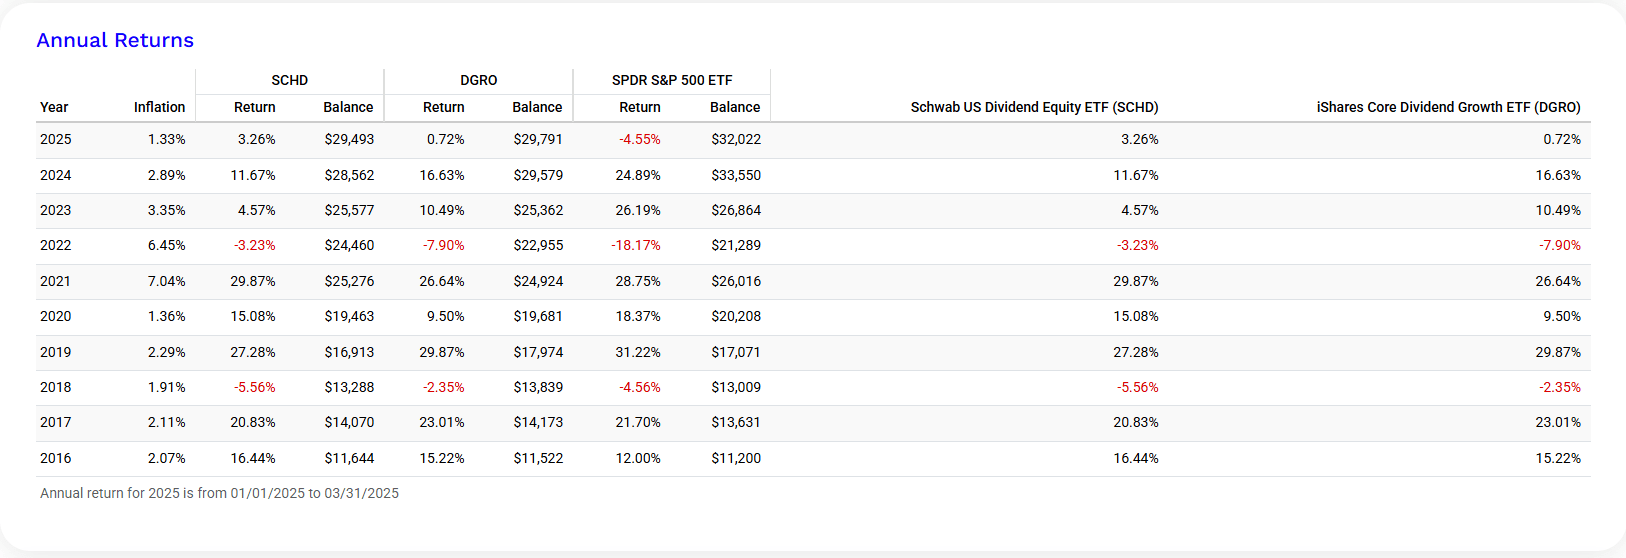Select the 6.45% inflation value for 2022
Image resolution: width=1626 pixels, height=558 pixels.
click(167, 245)
